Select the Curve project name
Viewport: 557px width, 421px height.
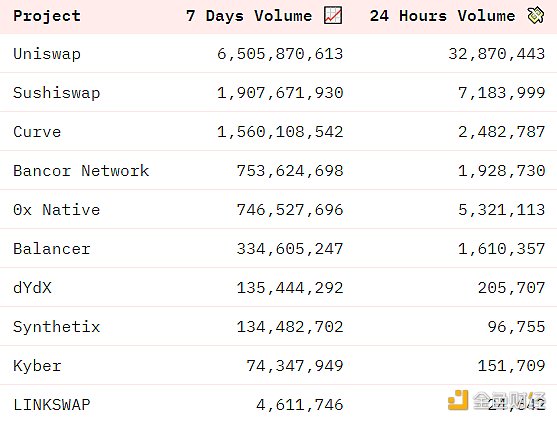pos(37,132)
